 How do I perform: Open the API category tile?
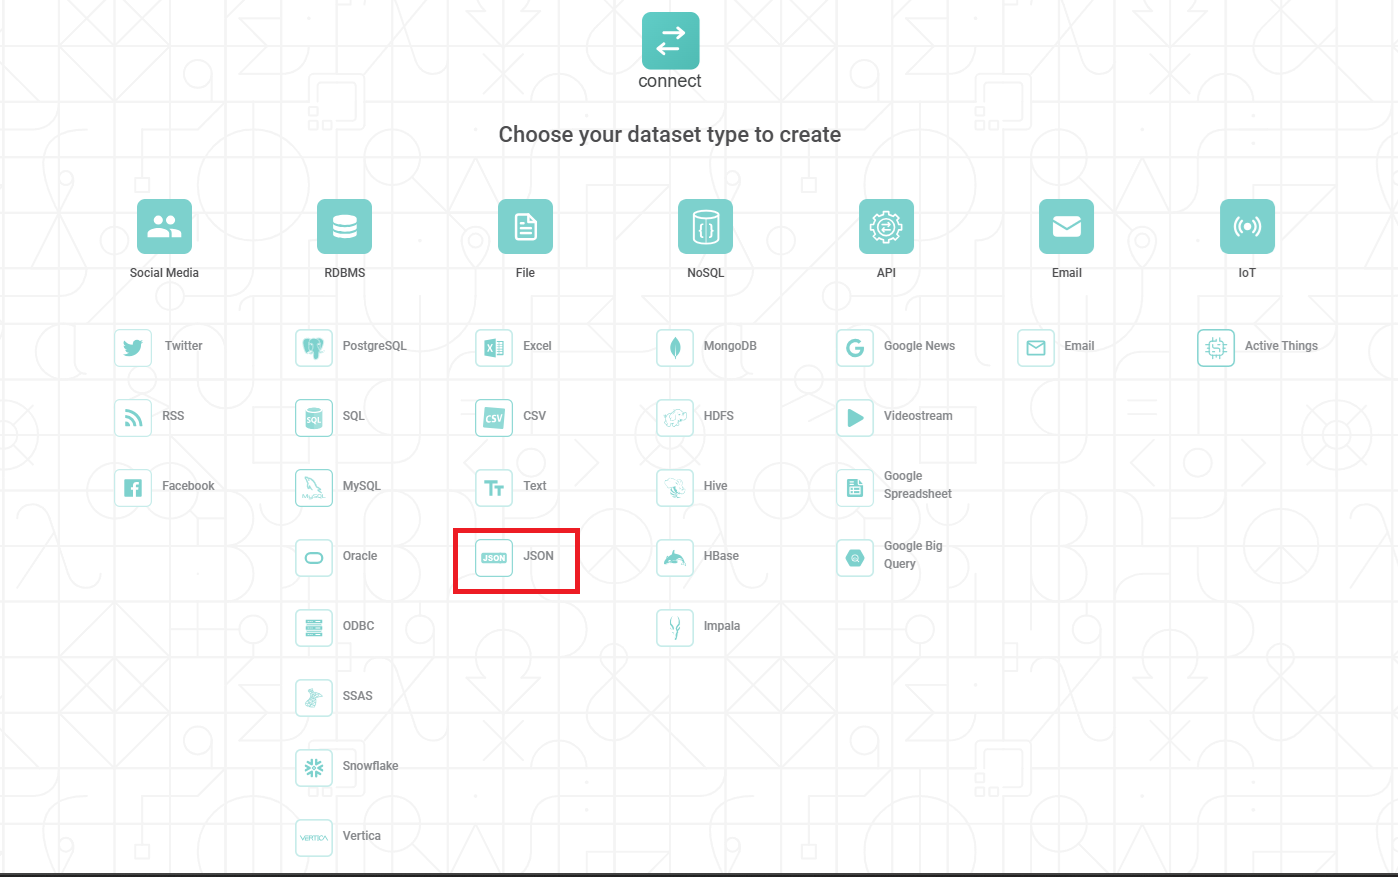[886, 227]
